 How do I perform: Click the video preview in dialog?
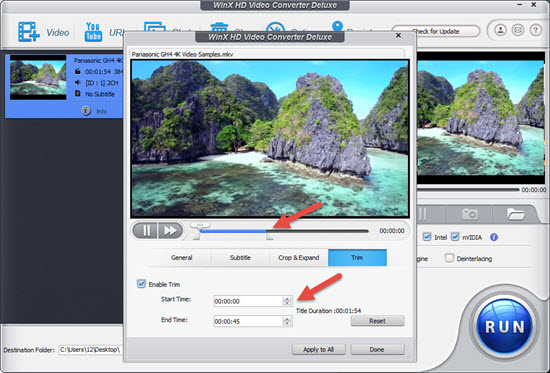(x=270, y=138)
